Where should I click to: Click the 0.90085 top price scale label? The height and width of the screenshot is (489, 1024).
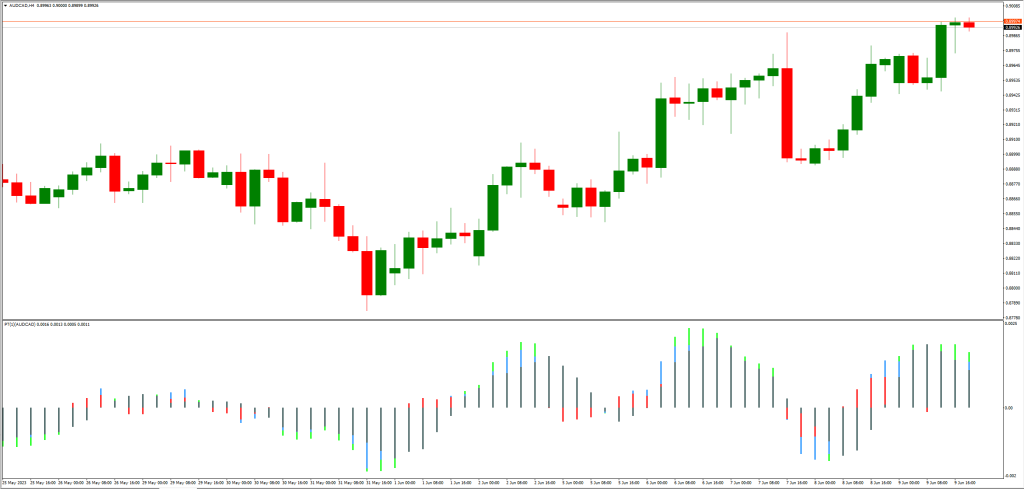coord(1012,6)
